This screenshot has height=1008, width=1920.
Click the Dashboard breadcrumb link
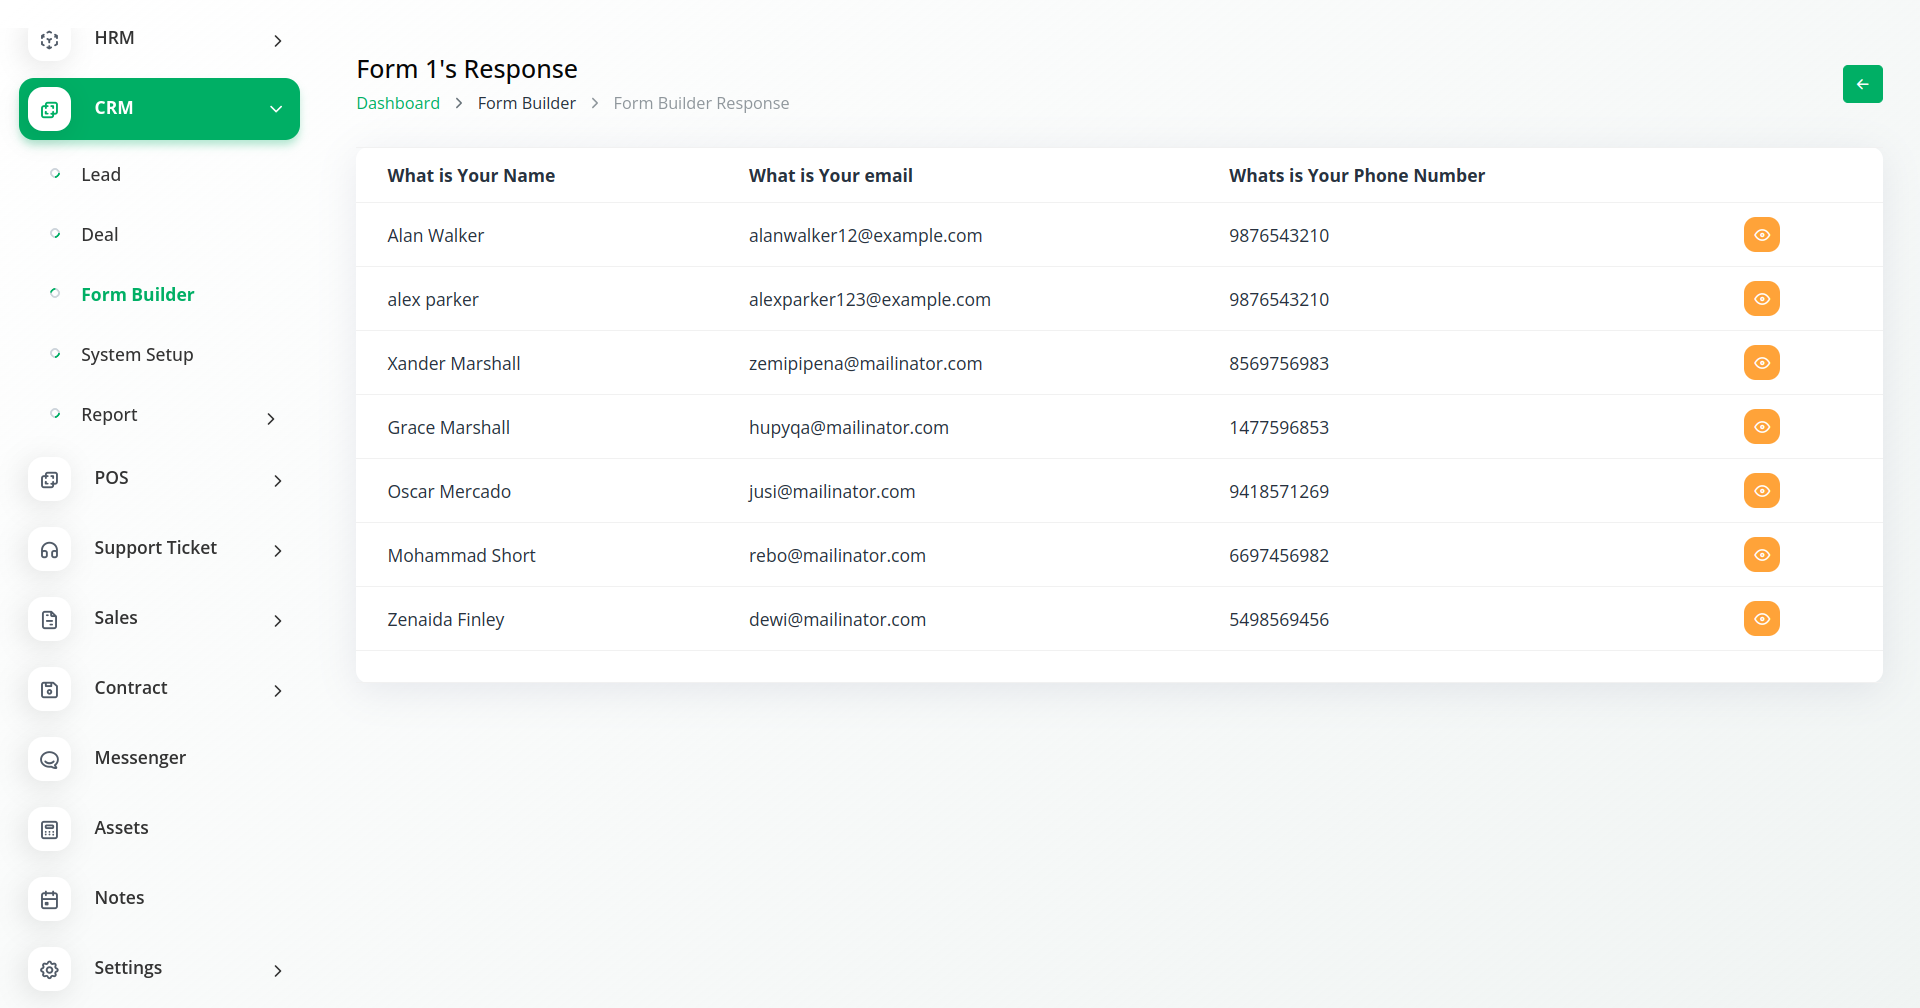click(x=398, y=104)
